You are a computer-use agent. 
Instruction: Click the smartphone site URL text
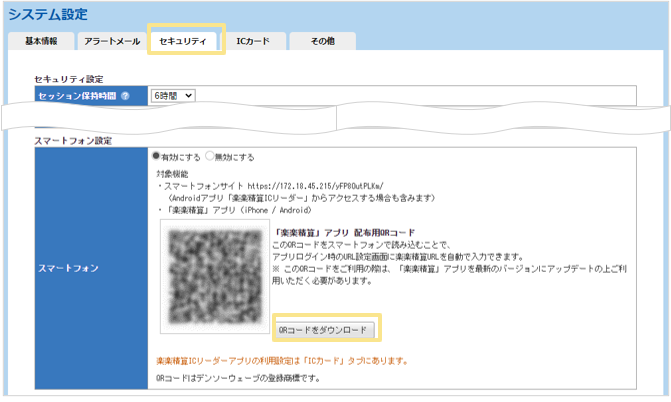(x=313, y=185)
